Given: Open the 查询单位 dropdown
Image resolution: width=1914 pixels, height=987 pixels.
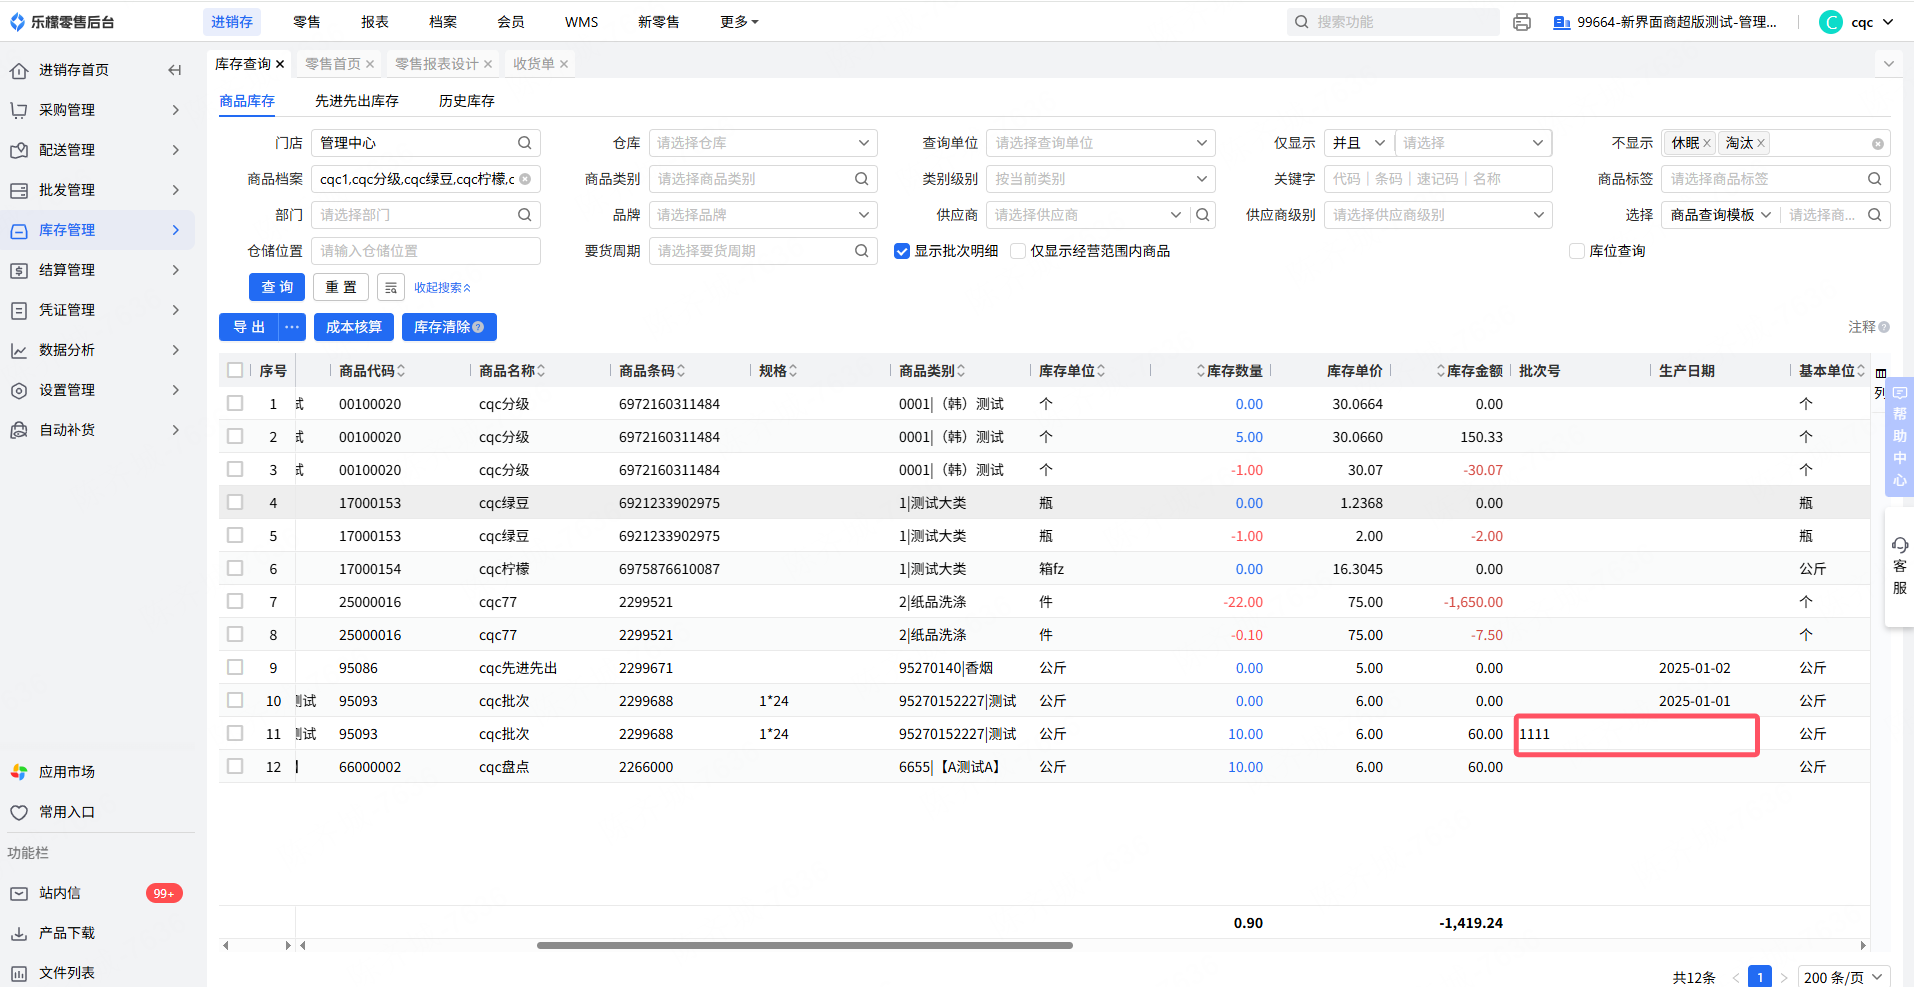Looking at the screenshot, I should [1101, 143].
